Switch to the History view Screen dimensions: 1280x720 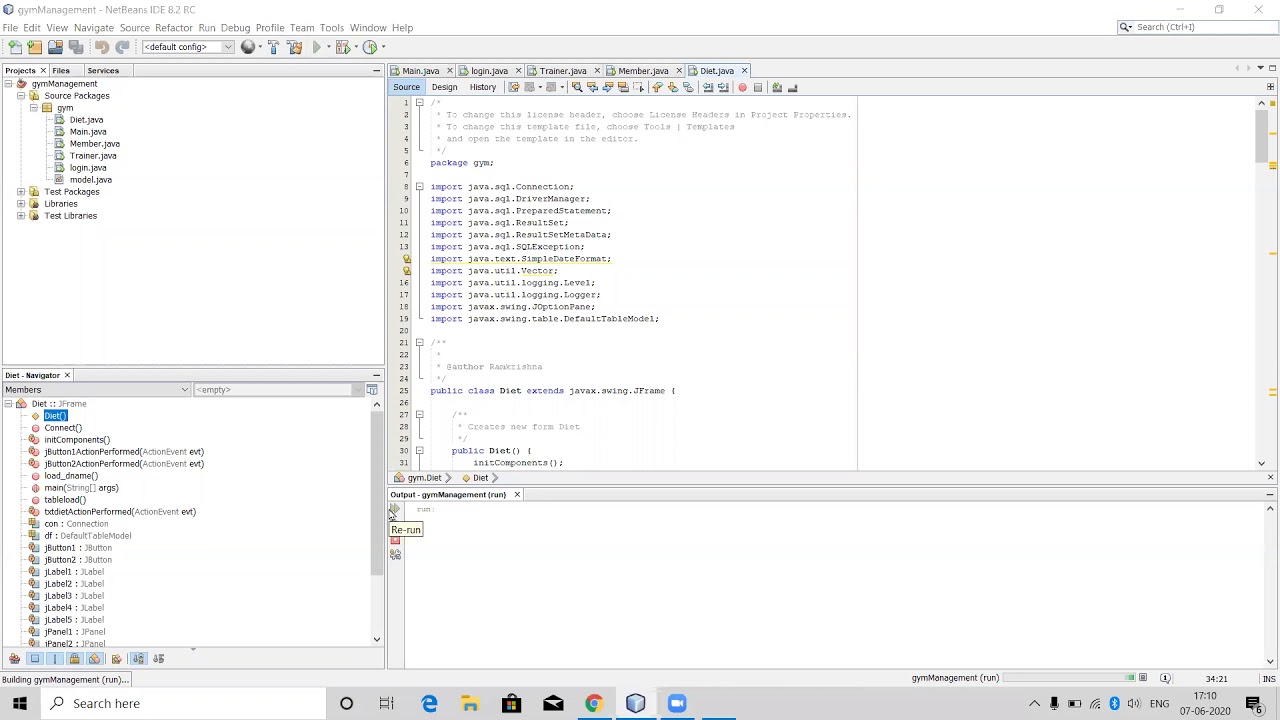pos(482,87)
